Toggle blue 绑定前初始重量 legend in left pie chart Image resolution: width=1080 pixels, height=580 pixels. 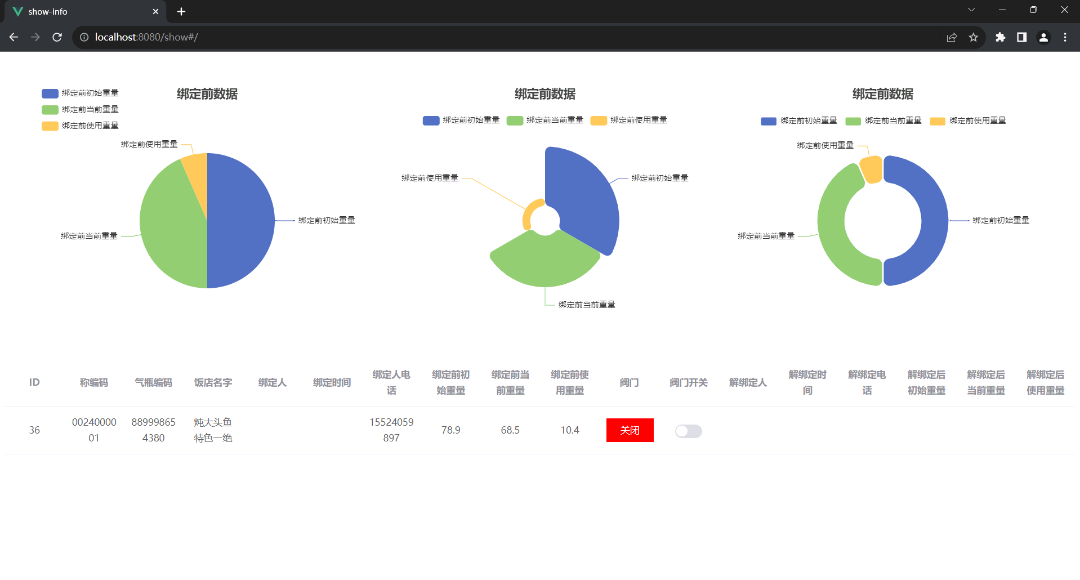click(50, 93)
